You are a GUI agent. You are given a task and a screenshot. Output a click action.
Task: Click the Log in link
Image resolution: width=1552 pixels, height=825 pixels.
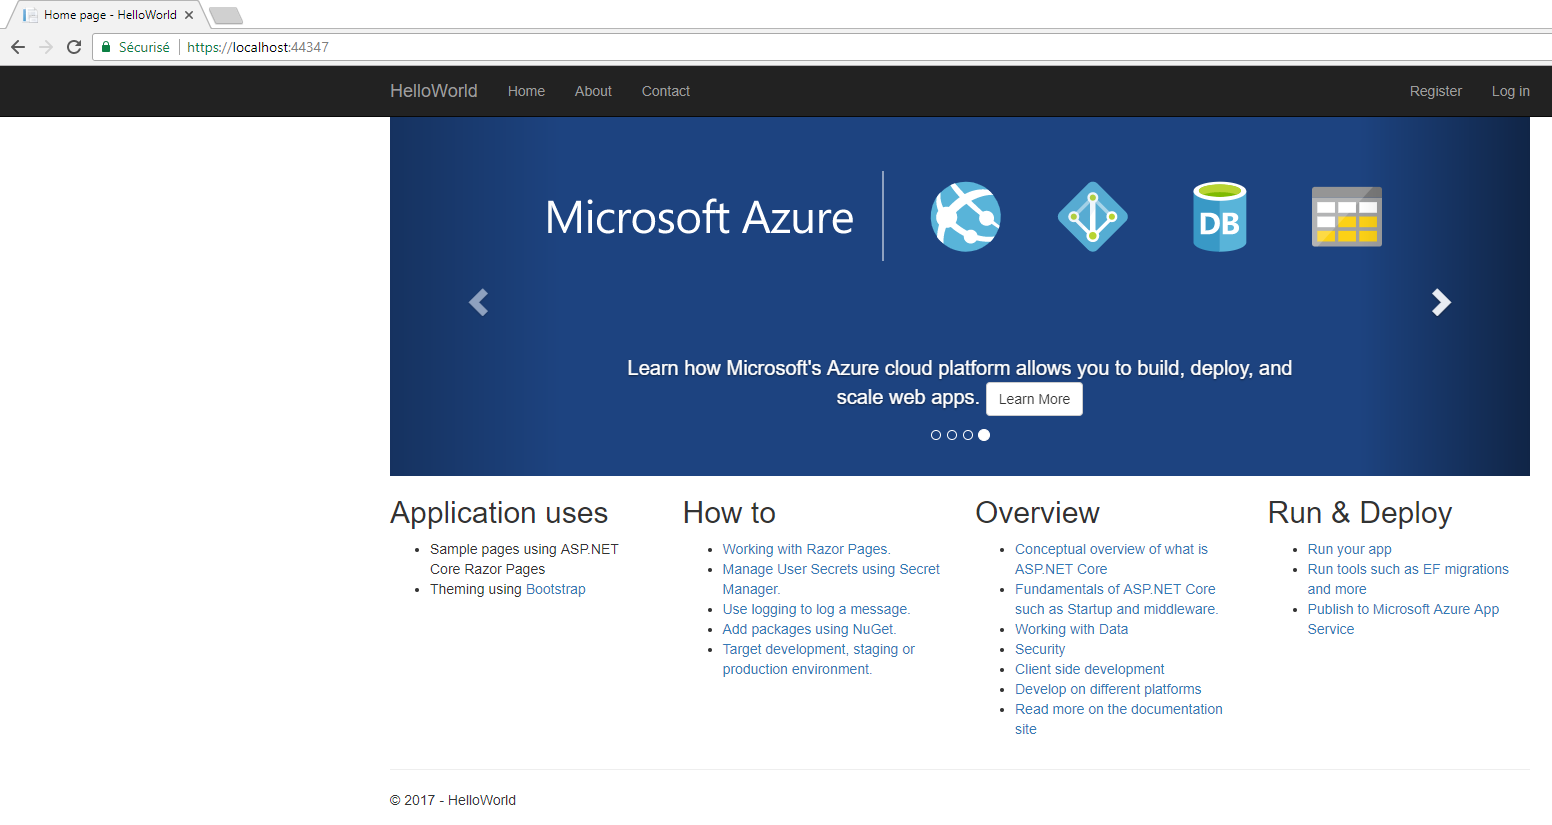coord(1510,91)
